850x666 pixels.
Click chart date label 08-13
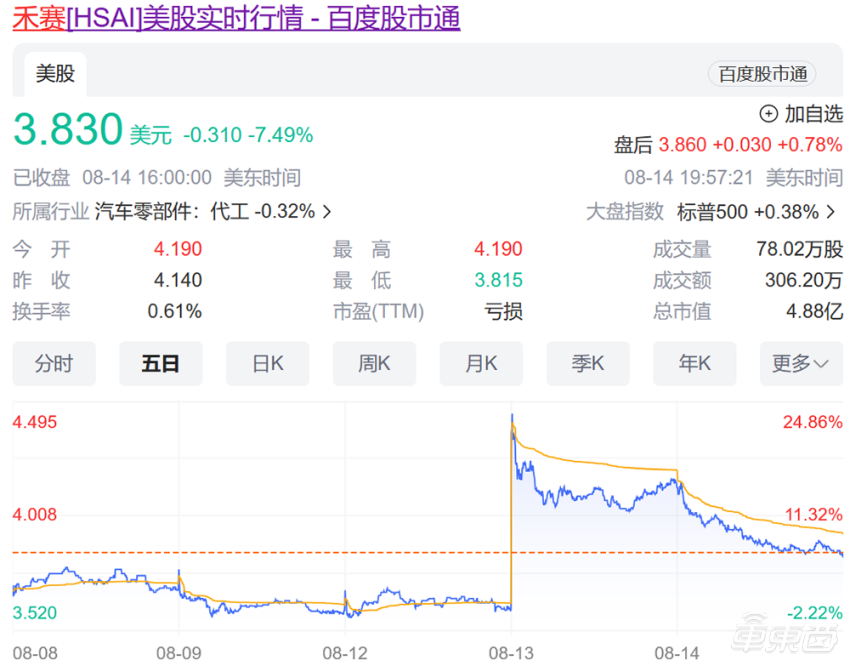(511, 654)
